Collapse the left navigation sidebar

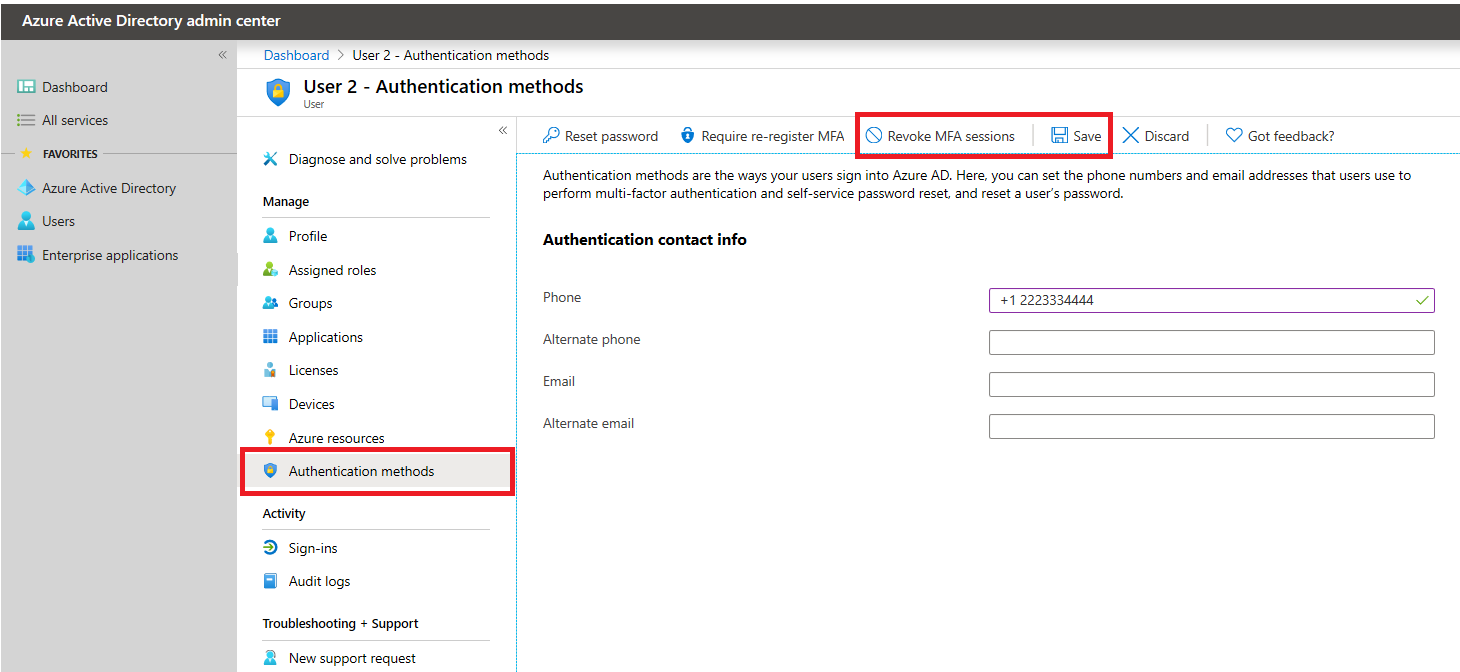click(x=223, y=55)
